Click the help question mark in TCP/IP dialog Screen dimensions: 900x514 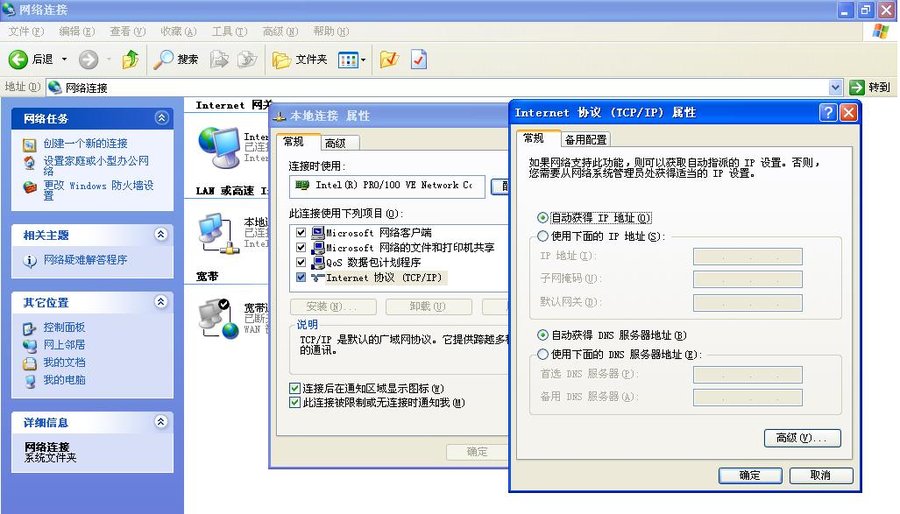[828, 113]
